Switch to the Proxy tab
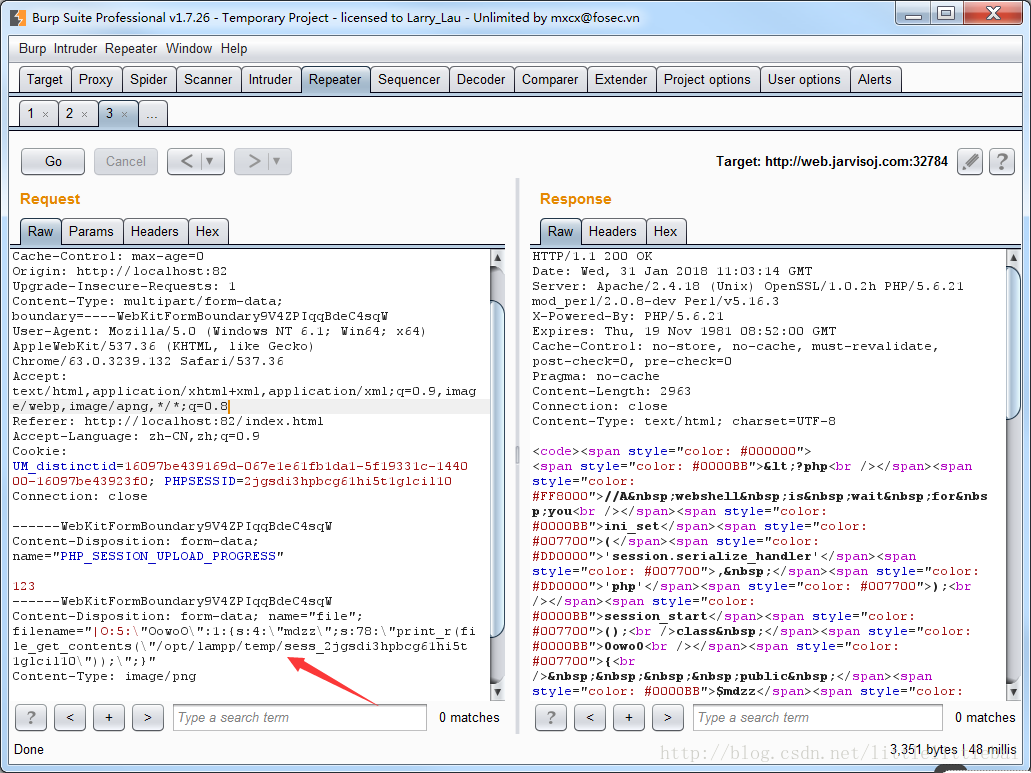This screenshot has width=1031, height=773. (x=96, y=80)
